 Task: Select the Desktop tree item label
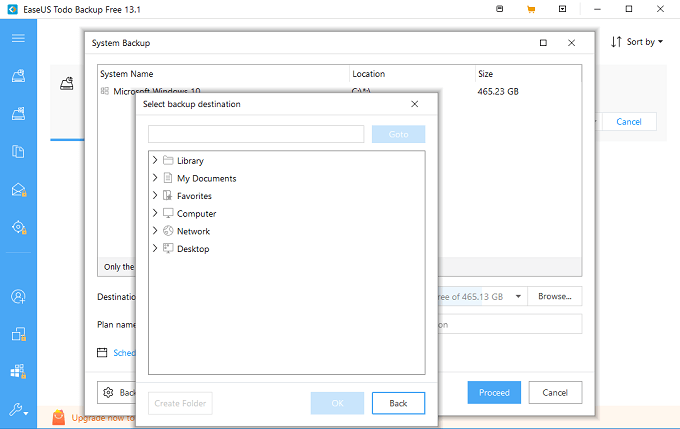[x=193, y=249]
